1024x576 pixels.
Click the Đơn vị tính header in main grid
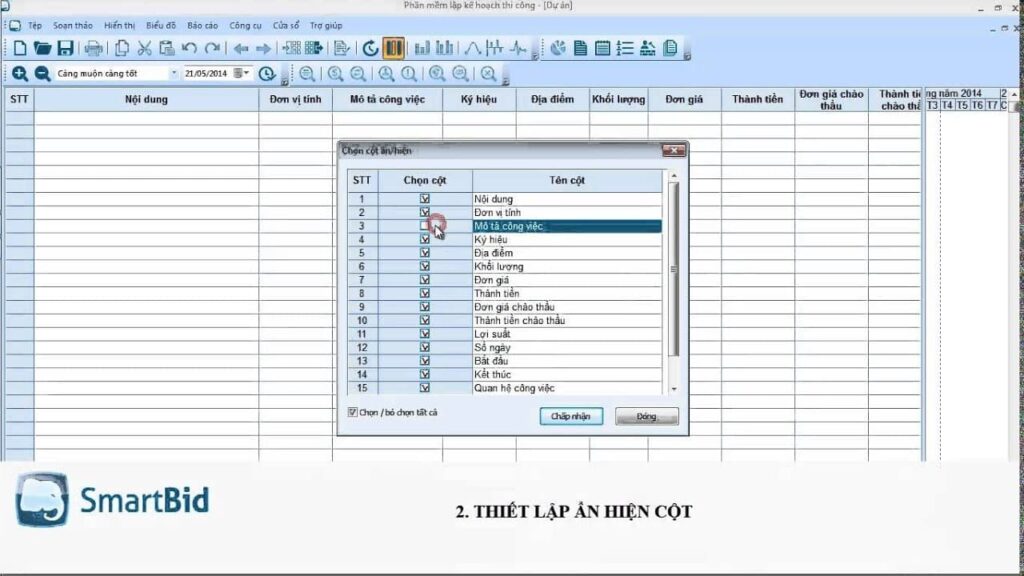pyautogui.click(x=296, y=99)
